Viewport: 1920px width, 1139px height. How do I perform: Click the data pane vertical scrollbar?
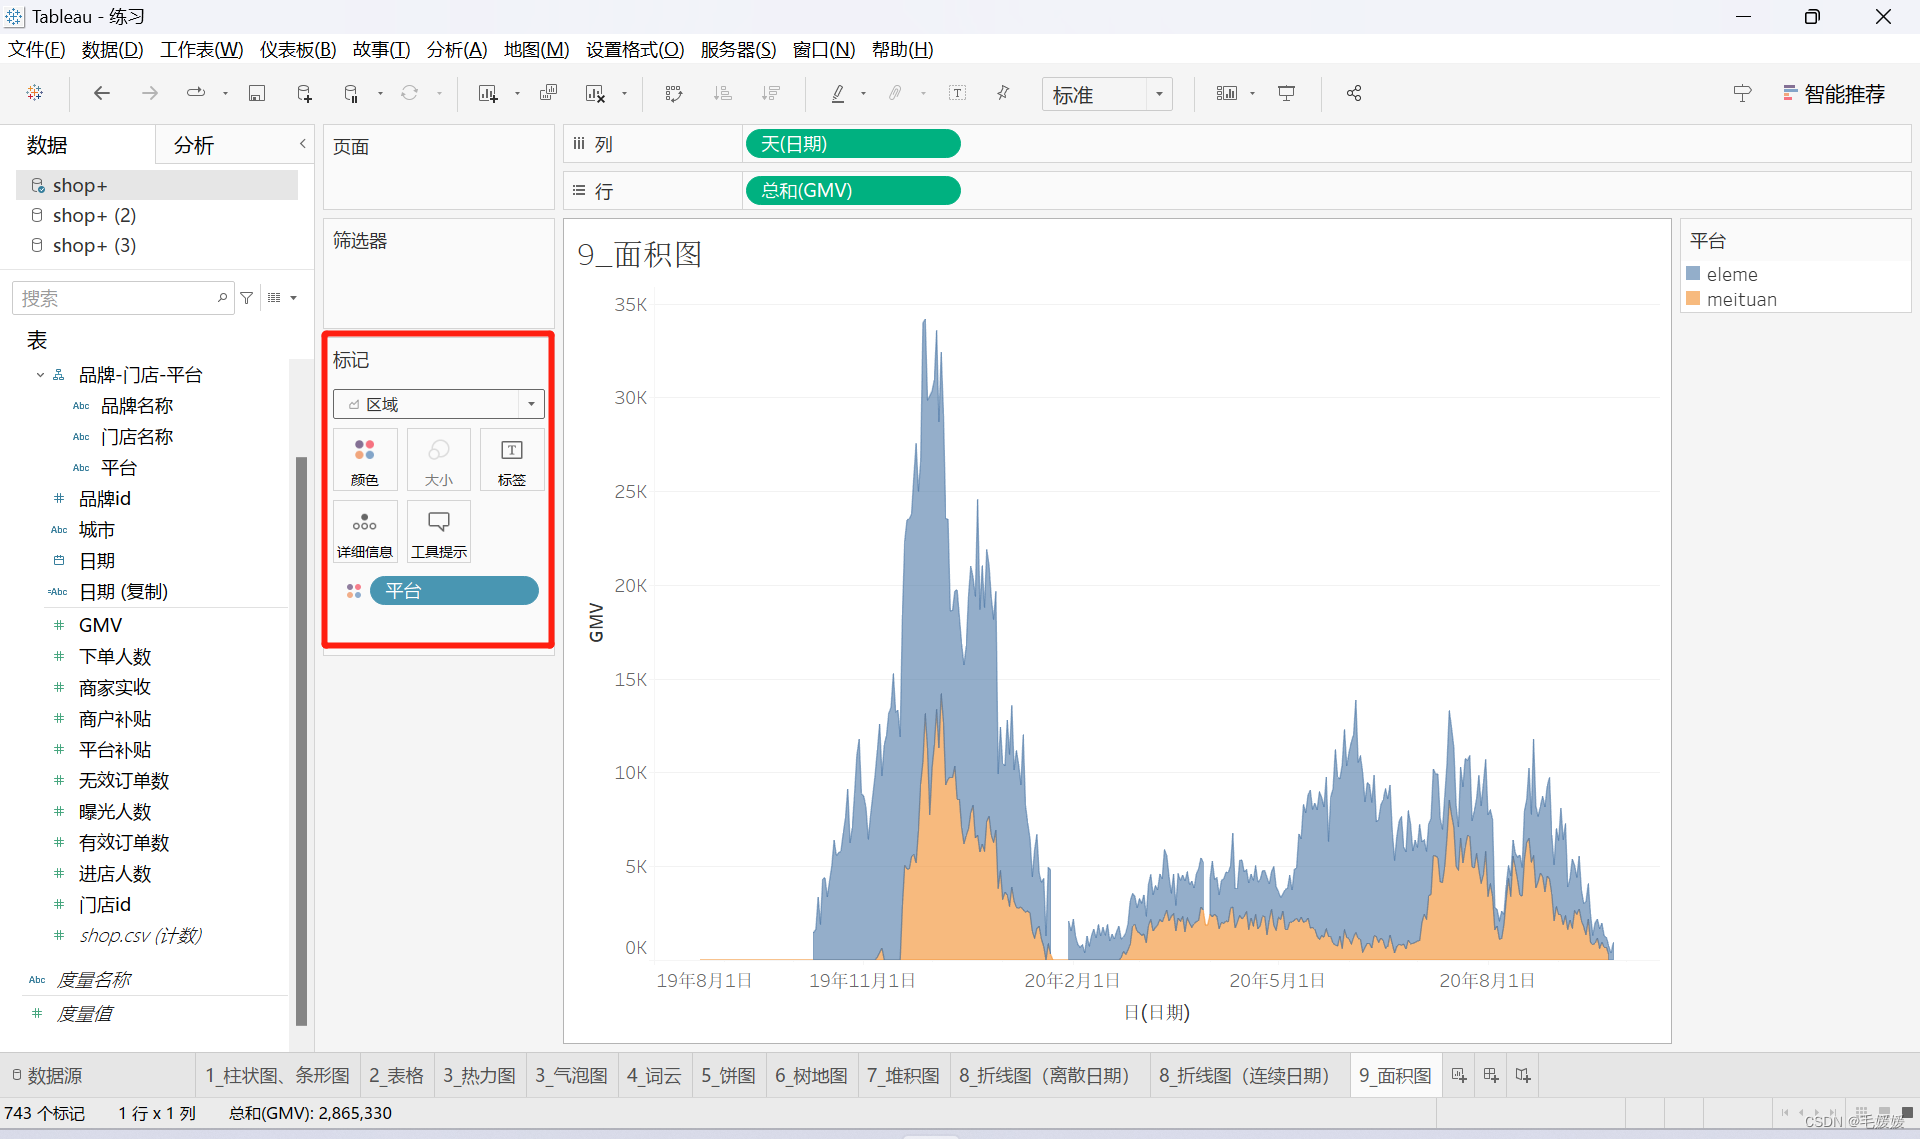pyautogui.click(x=301, y=740)
